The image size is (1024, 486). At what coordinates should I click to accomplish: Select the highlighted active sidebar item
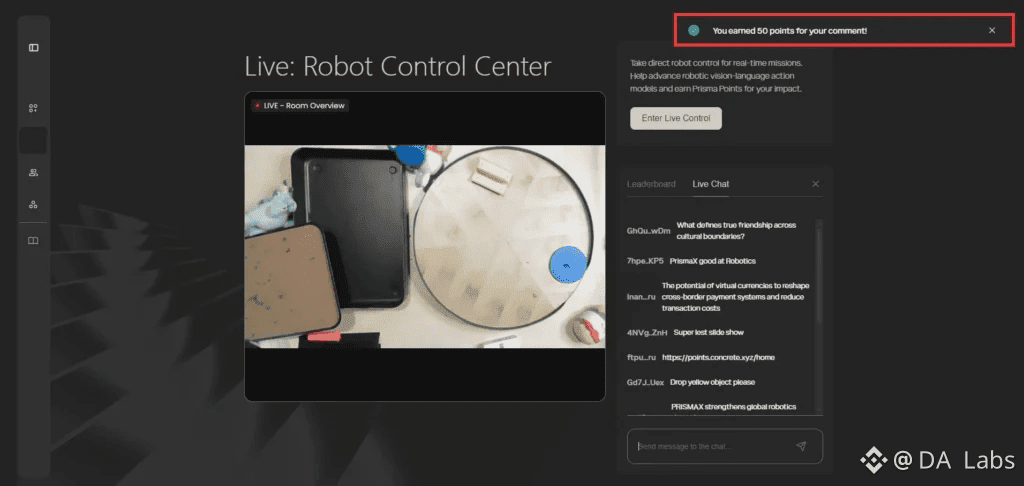click(33, 140)
